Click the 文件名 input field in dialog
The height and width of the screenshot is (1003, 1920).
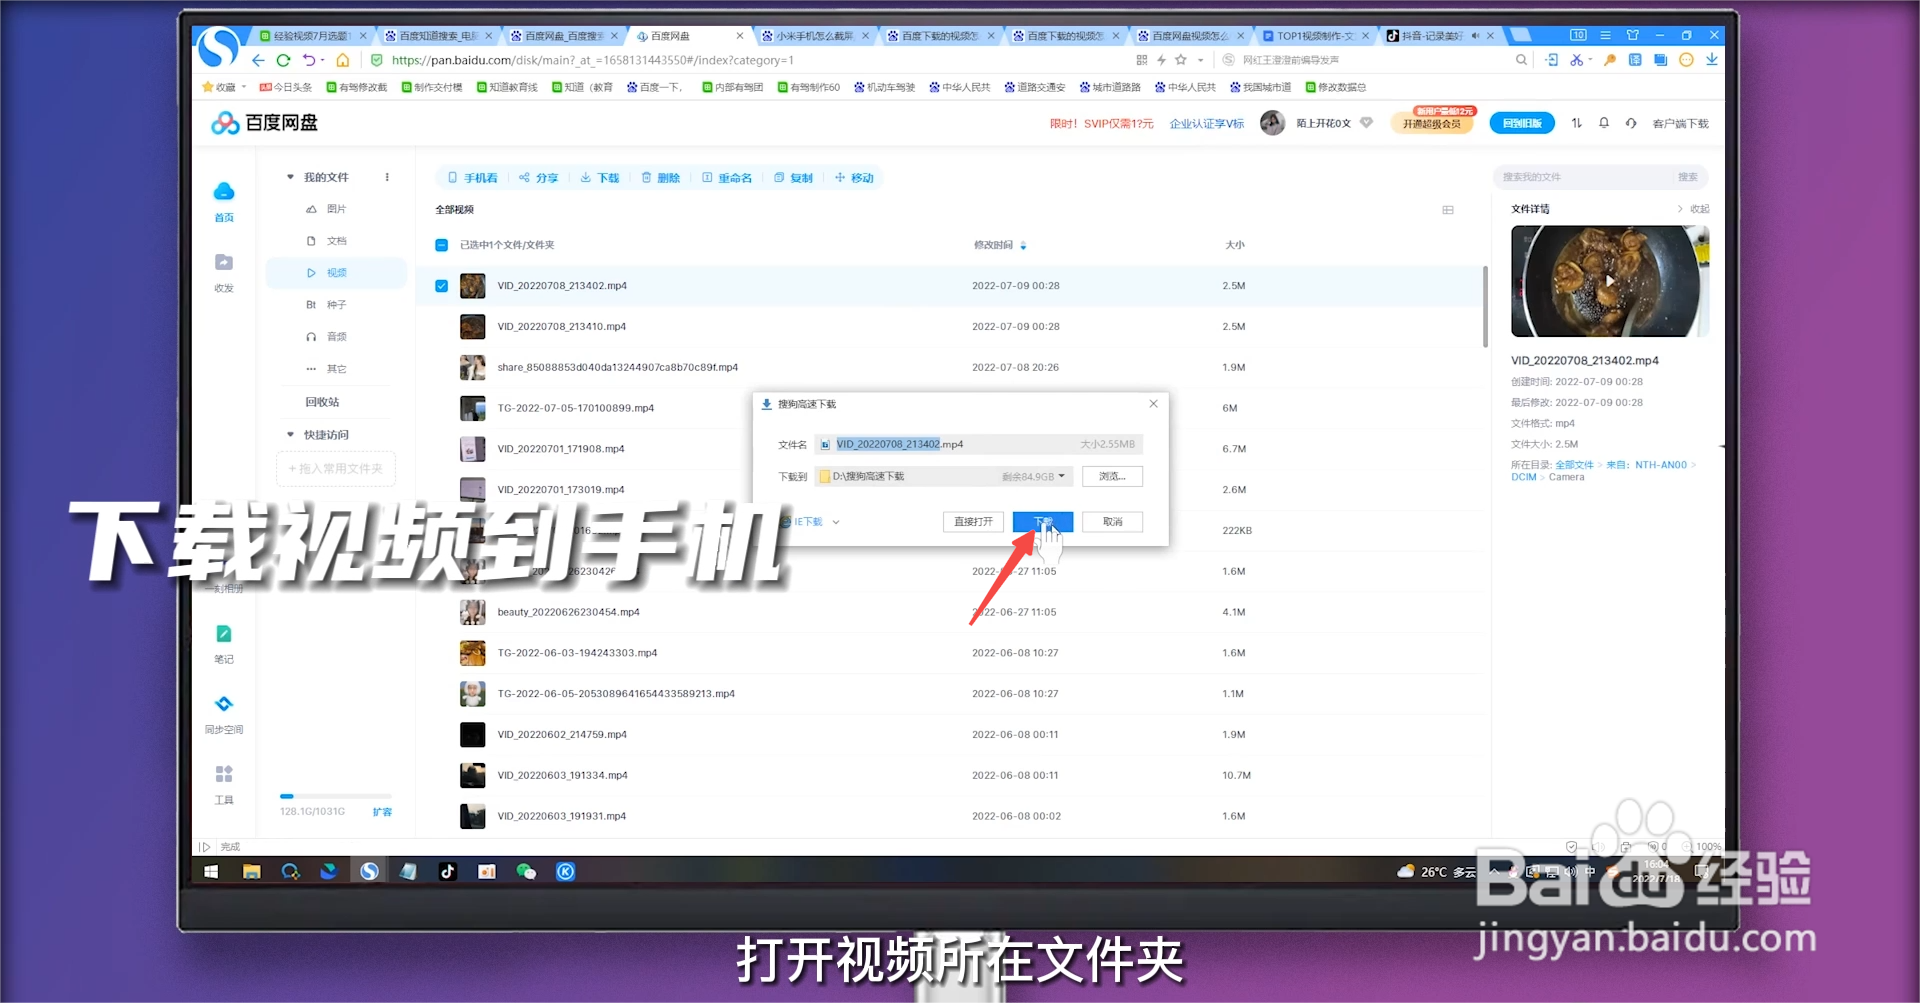(x=977, y=444)
